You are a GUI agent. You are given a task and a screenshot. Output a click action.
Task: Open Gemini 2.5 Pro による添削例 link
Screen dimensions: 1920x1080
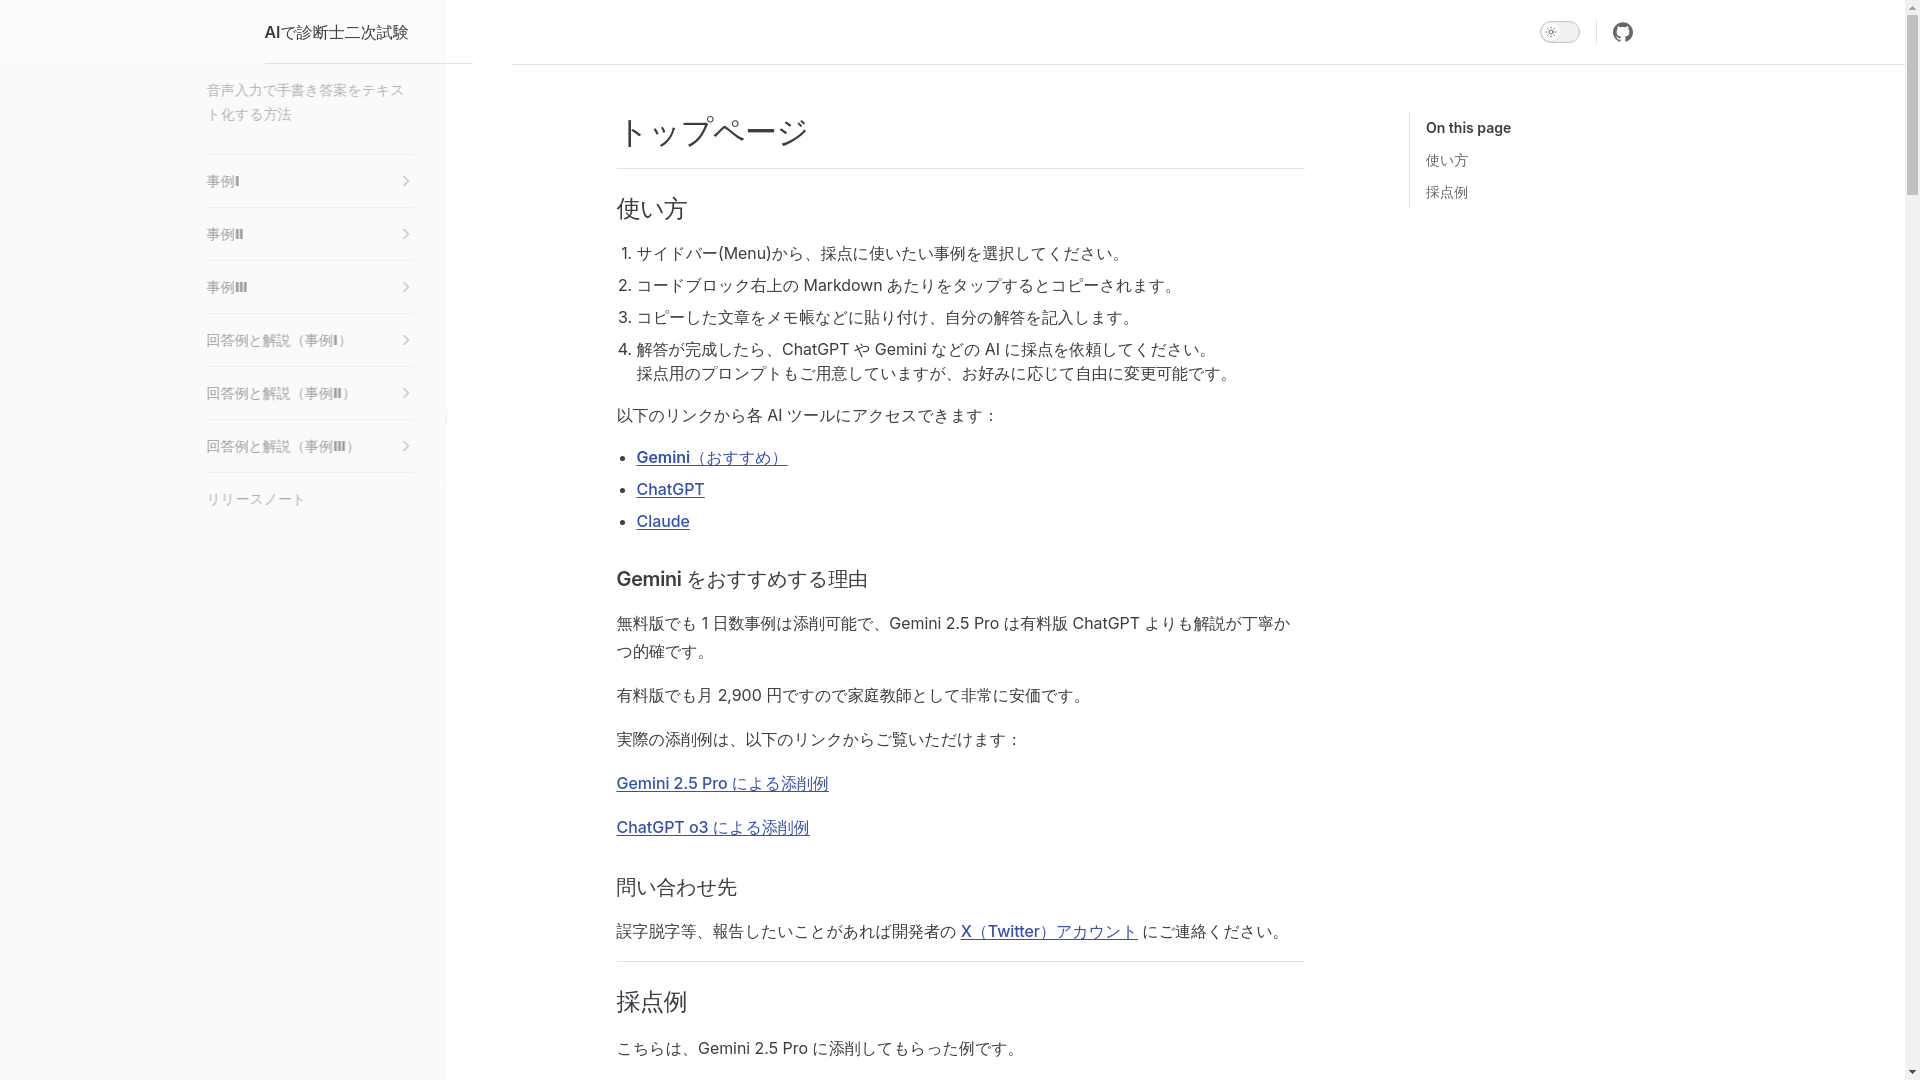coord(722,783)
